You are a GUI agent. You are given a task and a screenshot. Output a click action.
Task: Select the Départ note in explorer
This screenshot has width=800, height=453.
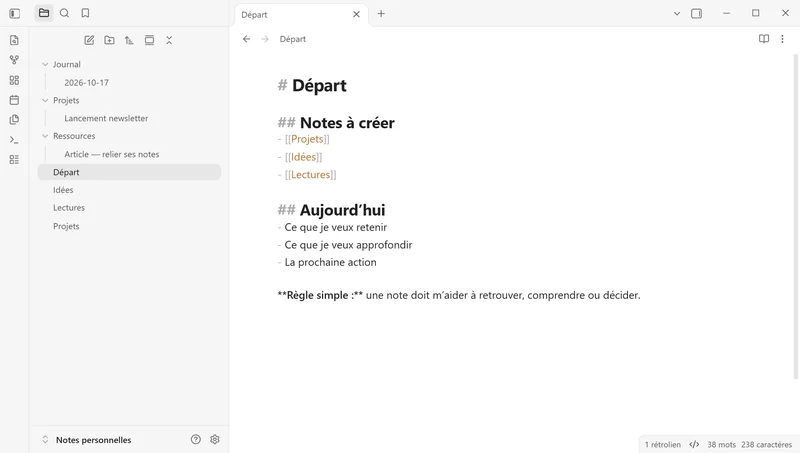point(129,172)
